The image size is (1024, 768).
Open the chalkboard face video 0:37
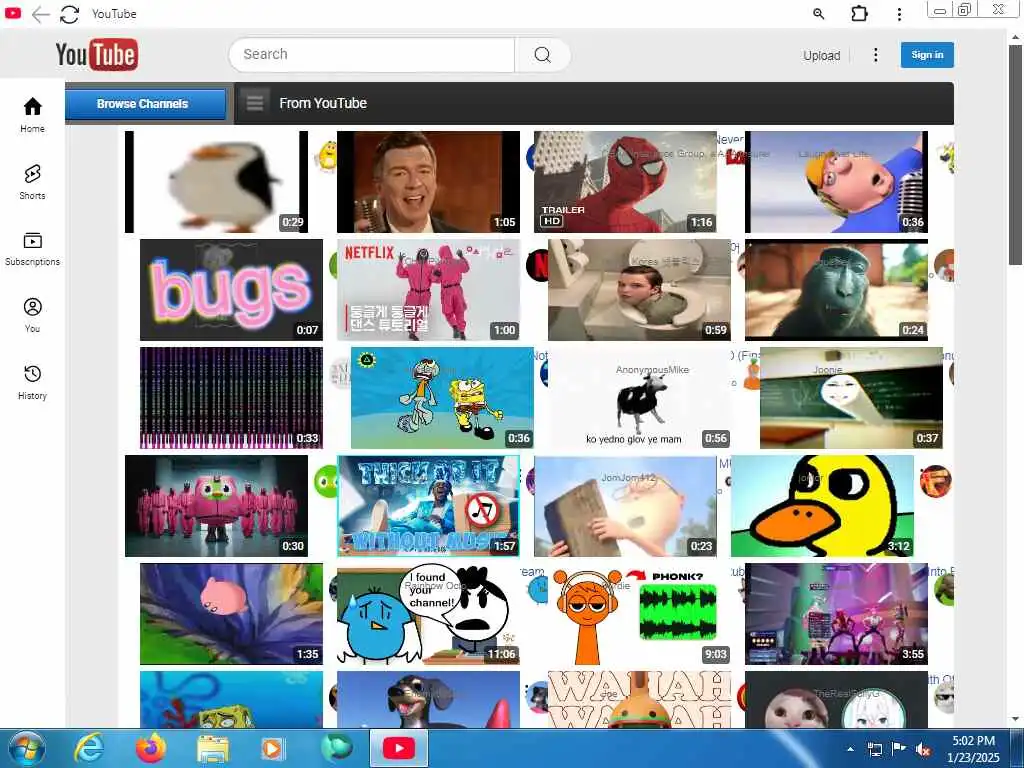pyautogui.click(x=851, y=398)
